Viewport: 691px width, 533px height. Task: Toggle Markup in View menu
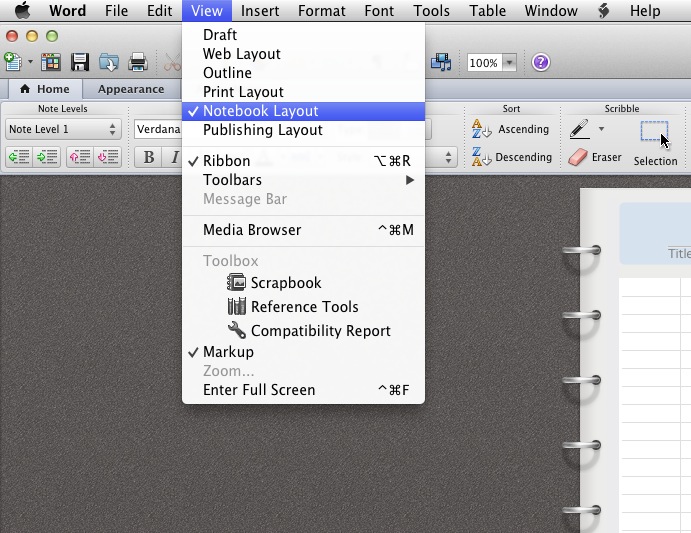point(303,352)
